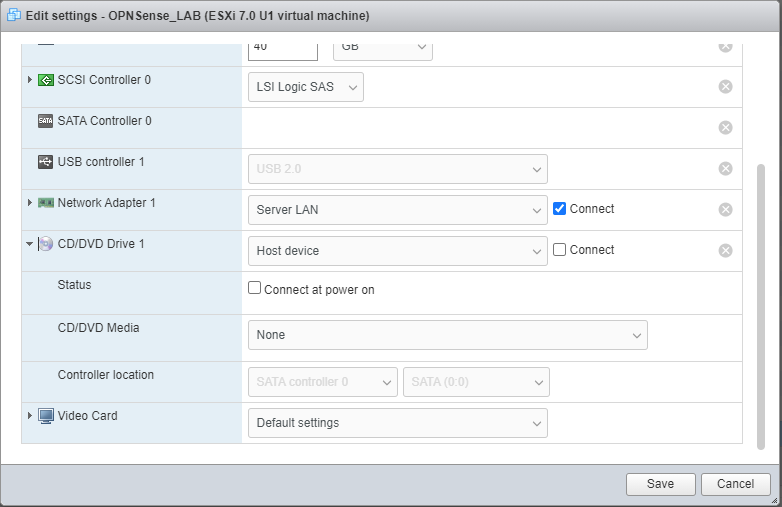Open USB 2.0 controller type dropdown
Screen dimensions: 782x507
(x=397, y=169)
